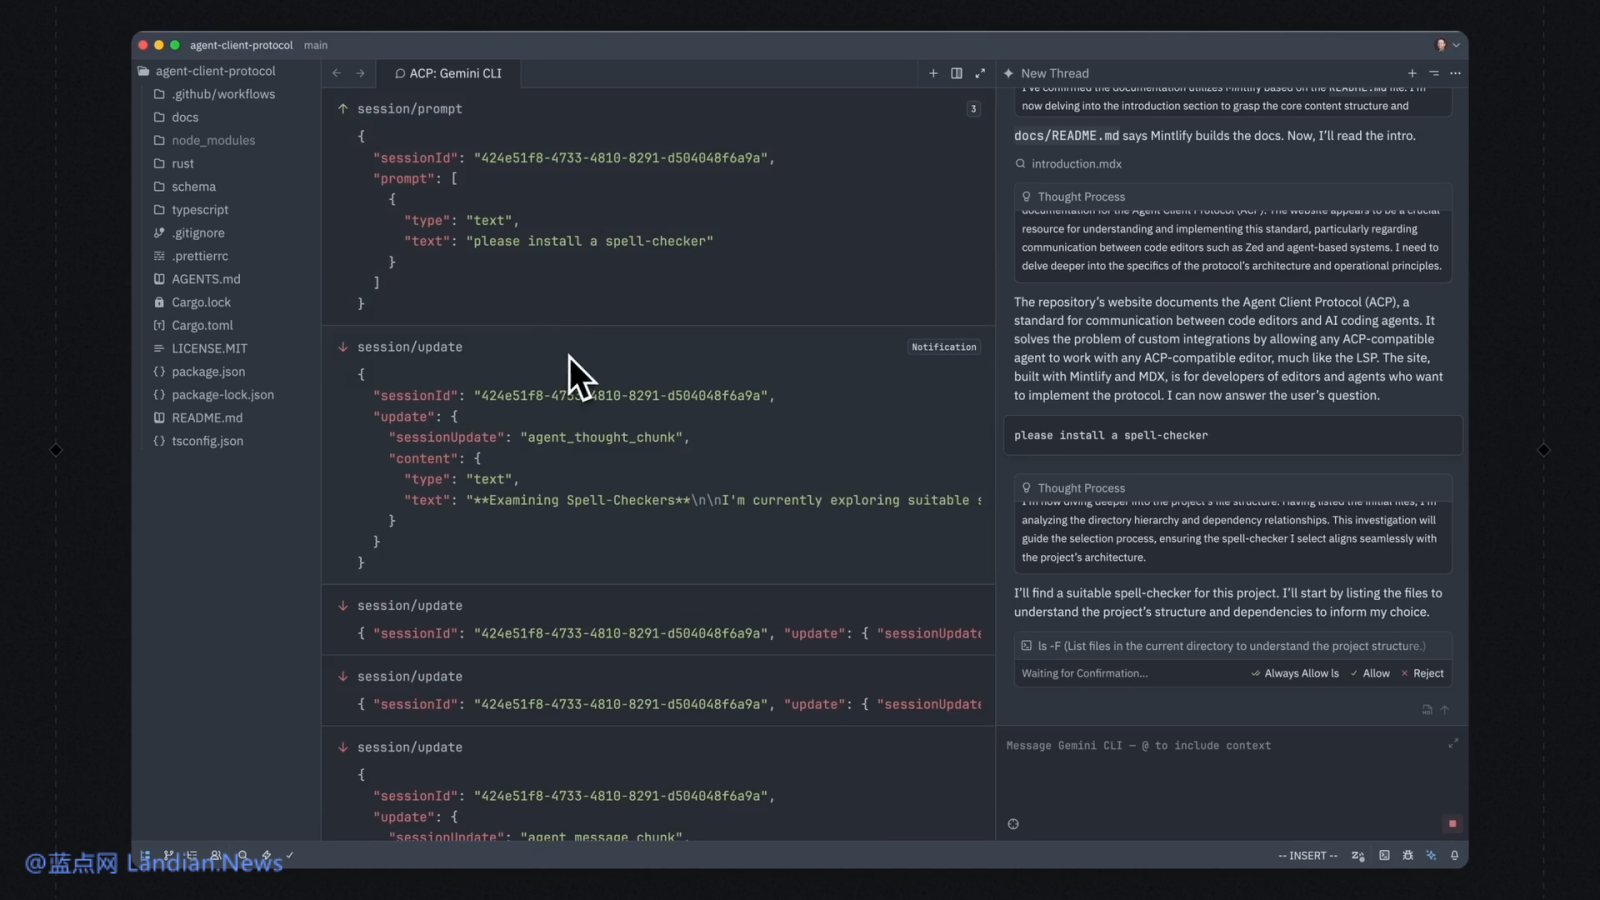Toggle the project search magnifier icon
Viewport: 1600px width, 900px height.
pos(242,856)
